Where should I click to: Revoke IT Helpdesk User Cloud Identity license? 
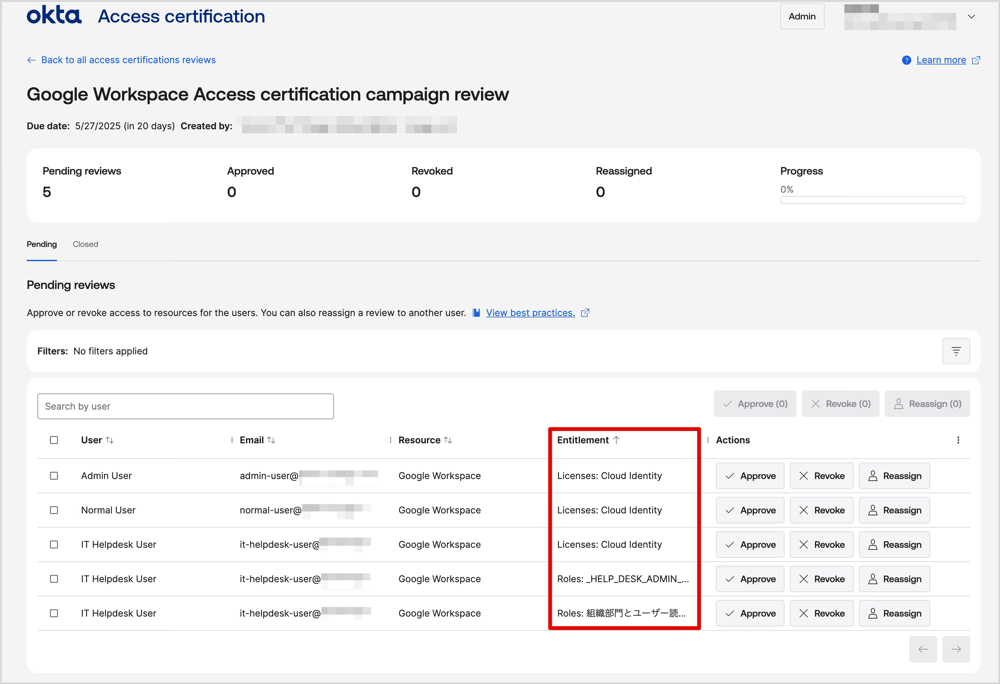[821, 544]
